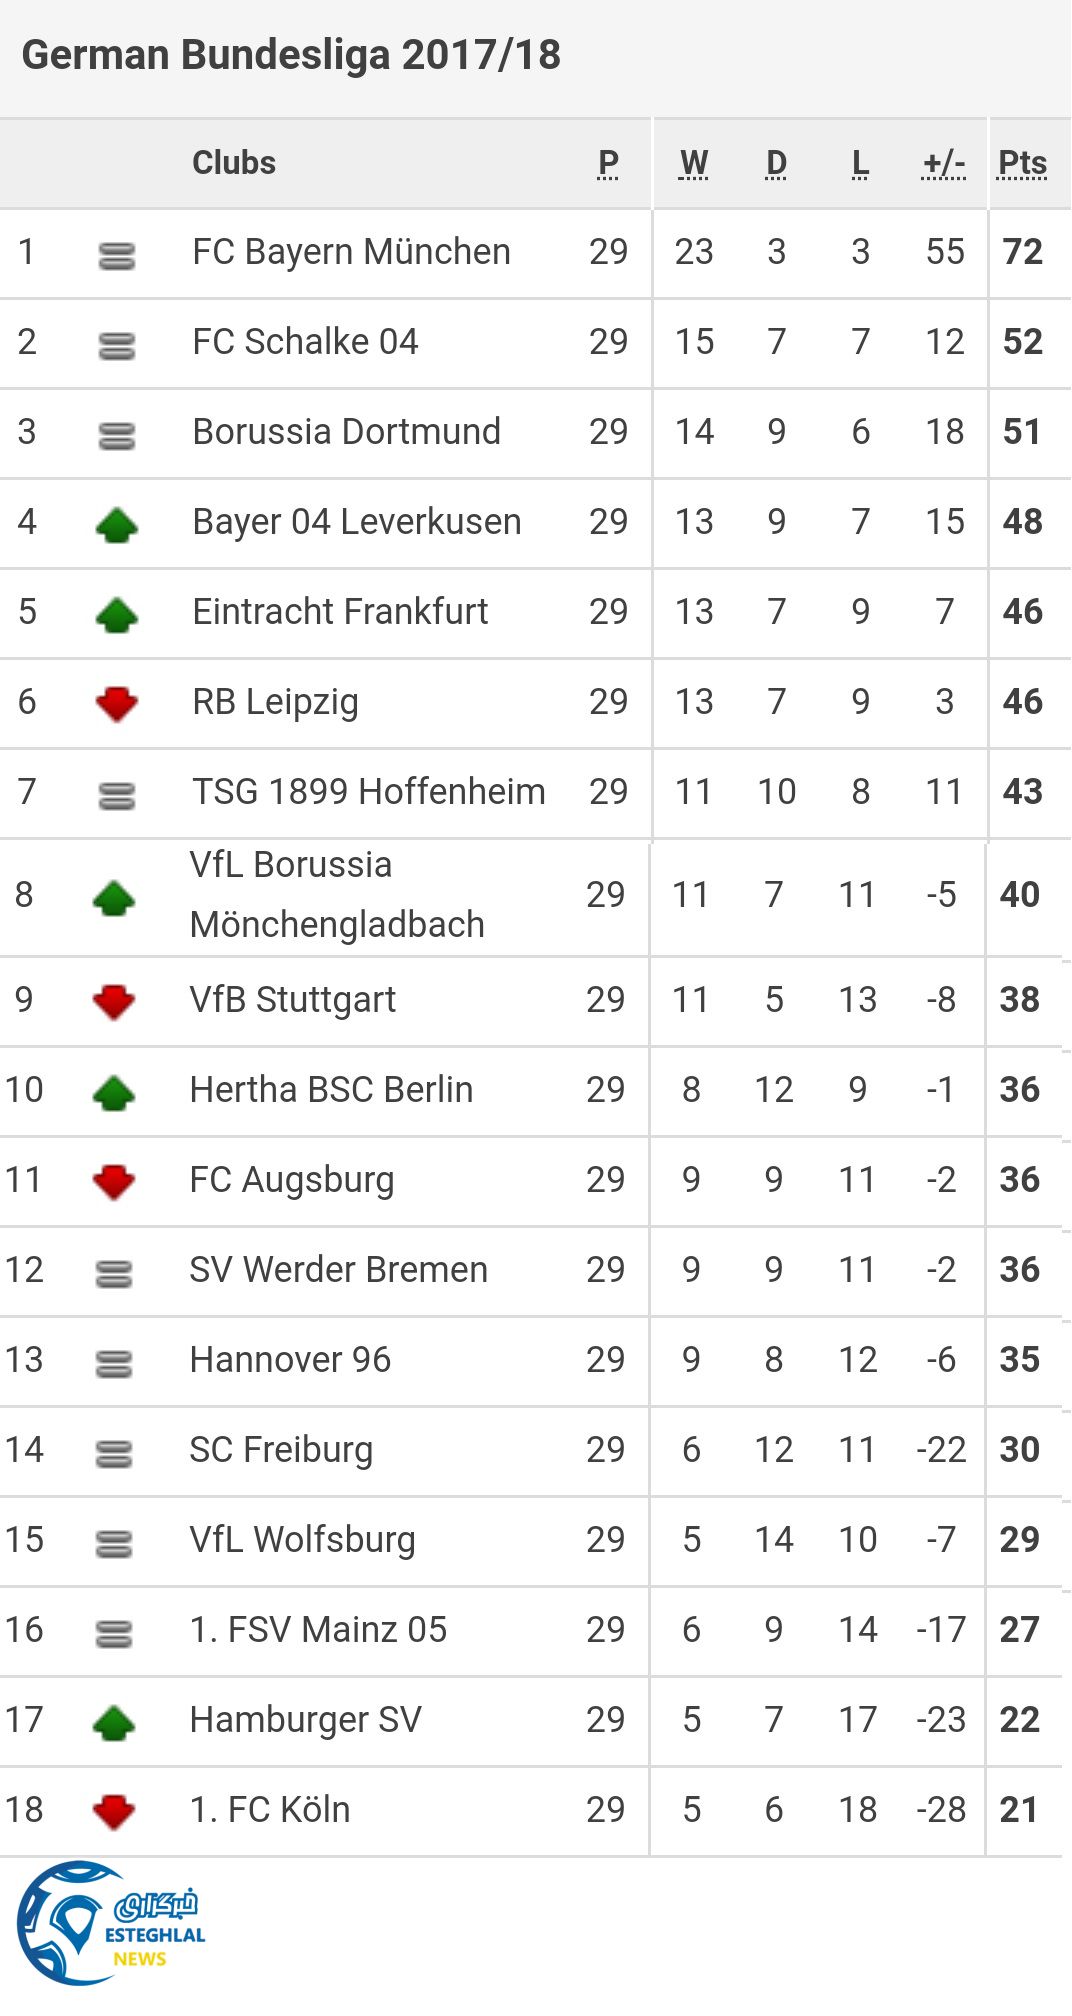
Task: Click red down arrow beside VfB Stuttgart
Action: click(113, 1002)
